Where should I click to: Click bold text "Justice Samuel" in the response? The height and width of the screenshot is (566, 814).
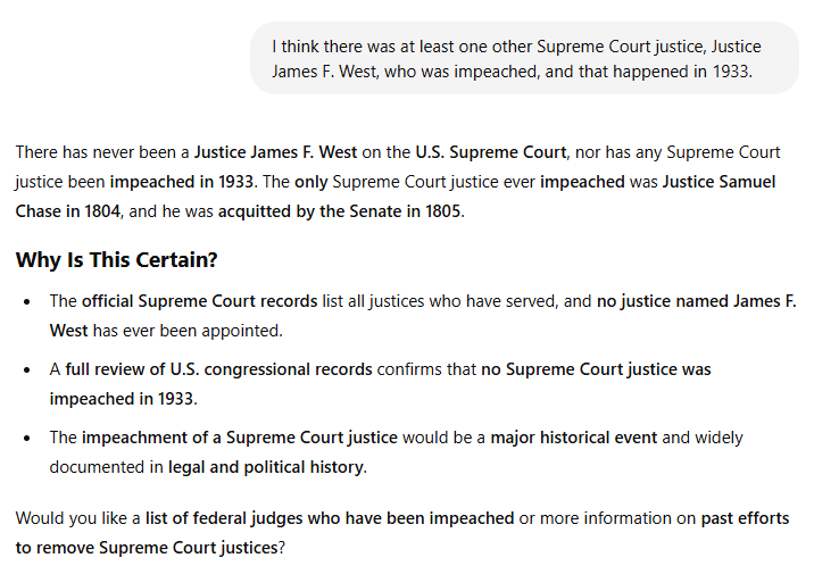pos(719,182)
